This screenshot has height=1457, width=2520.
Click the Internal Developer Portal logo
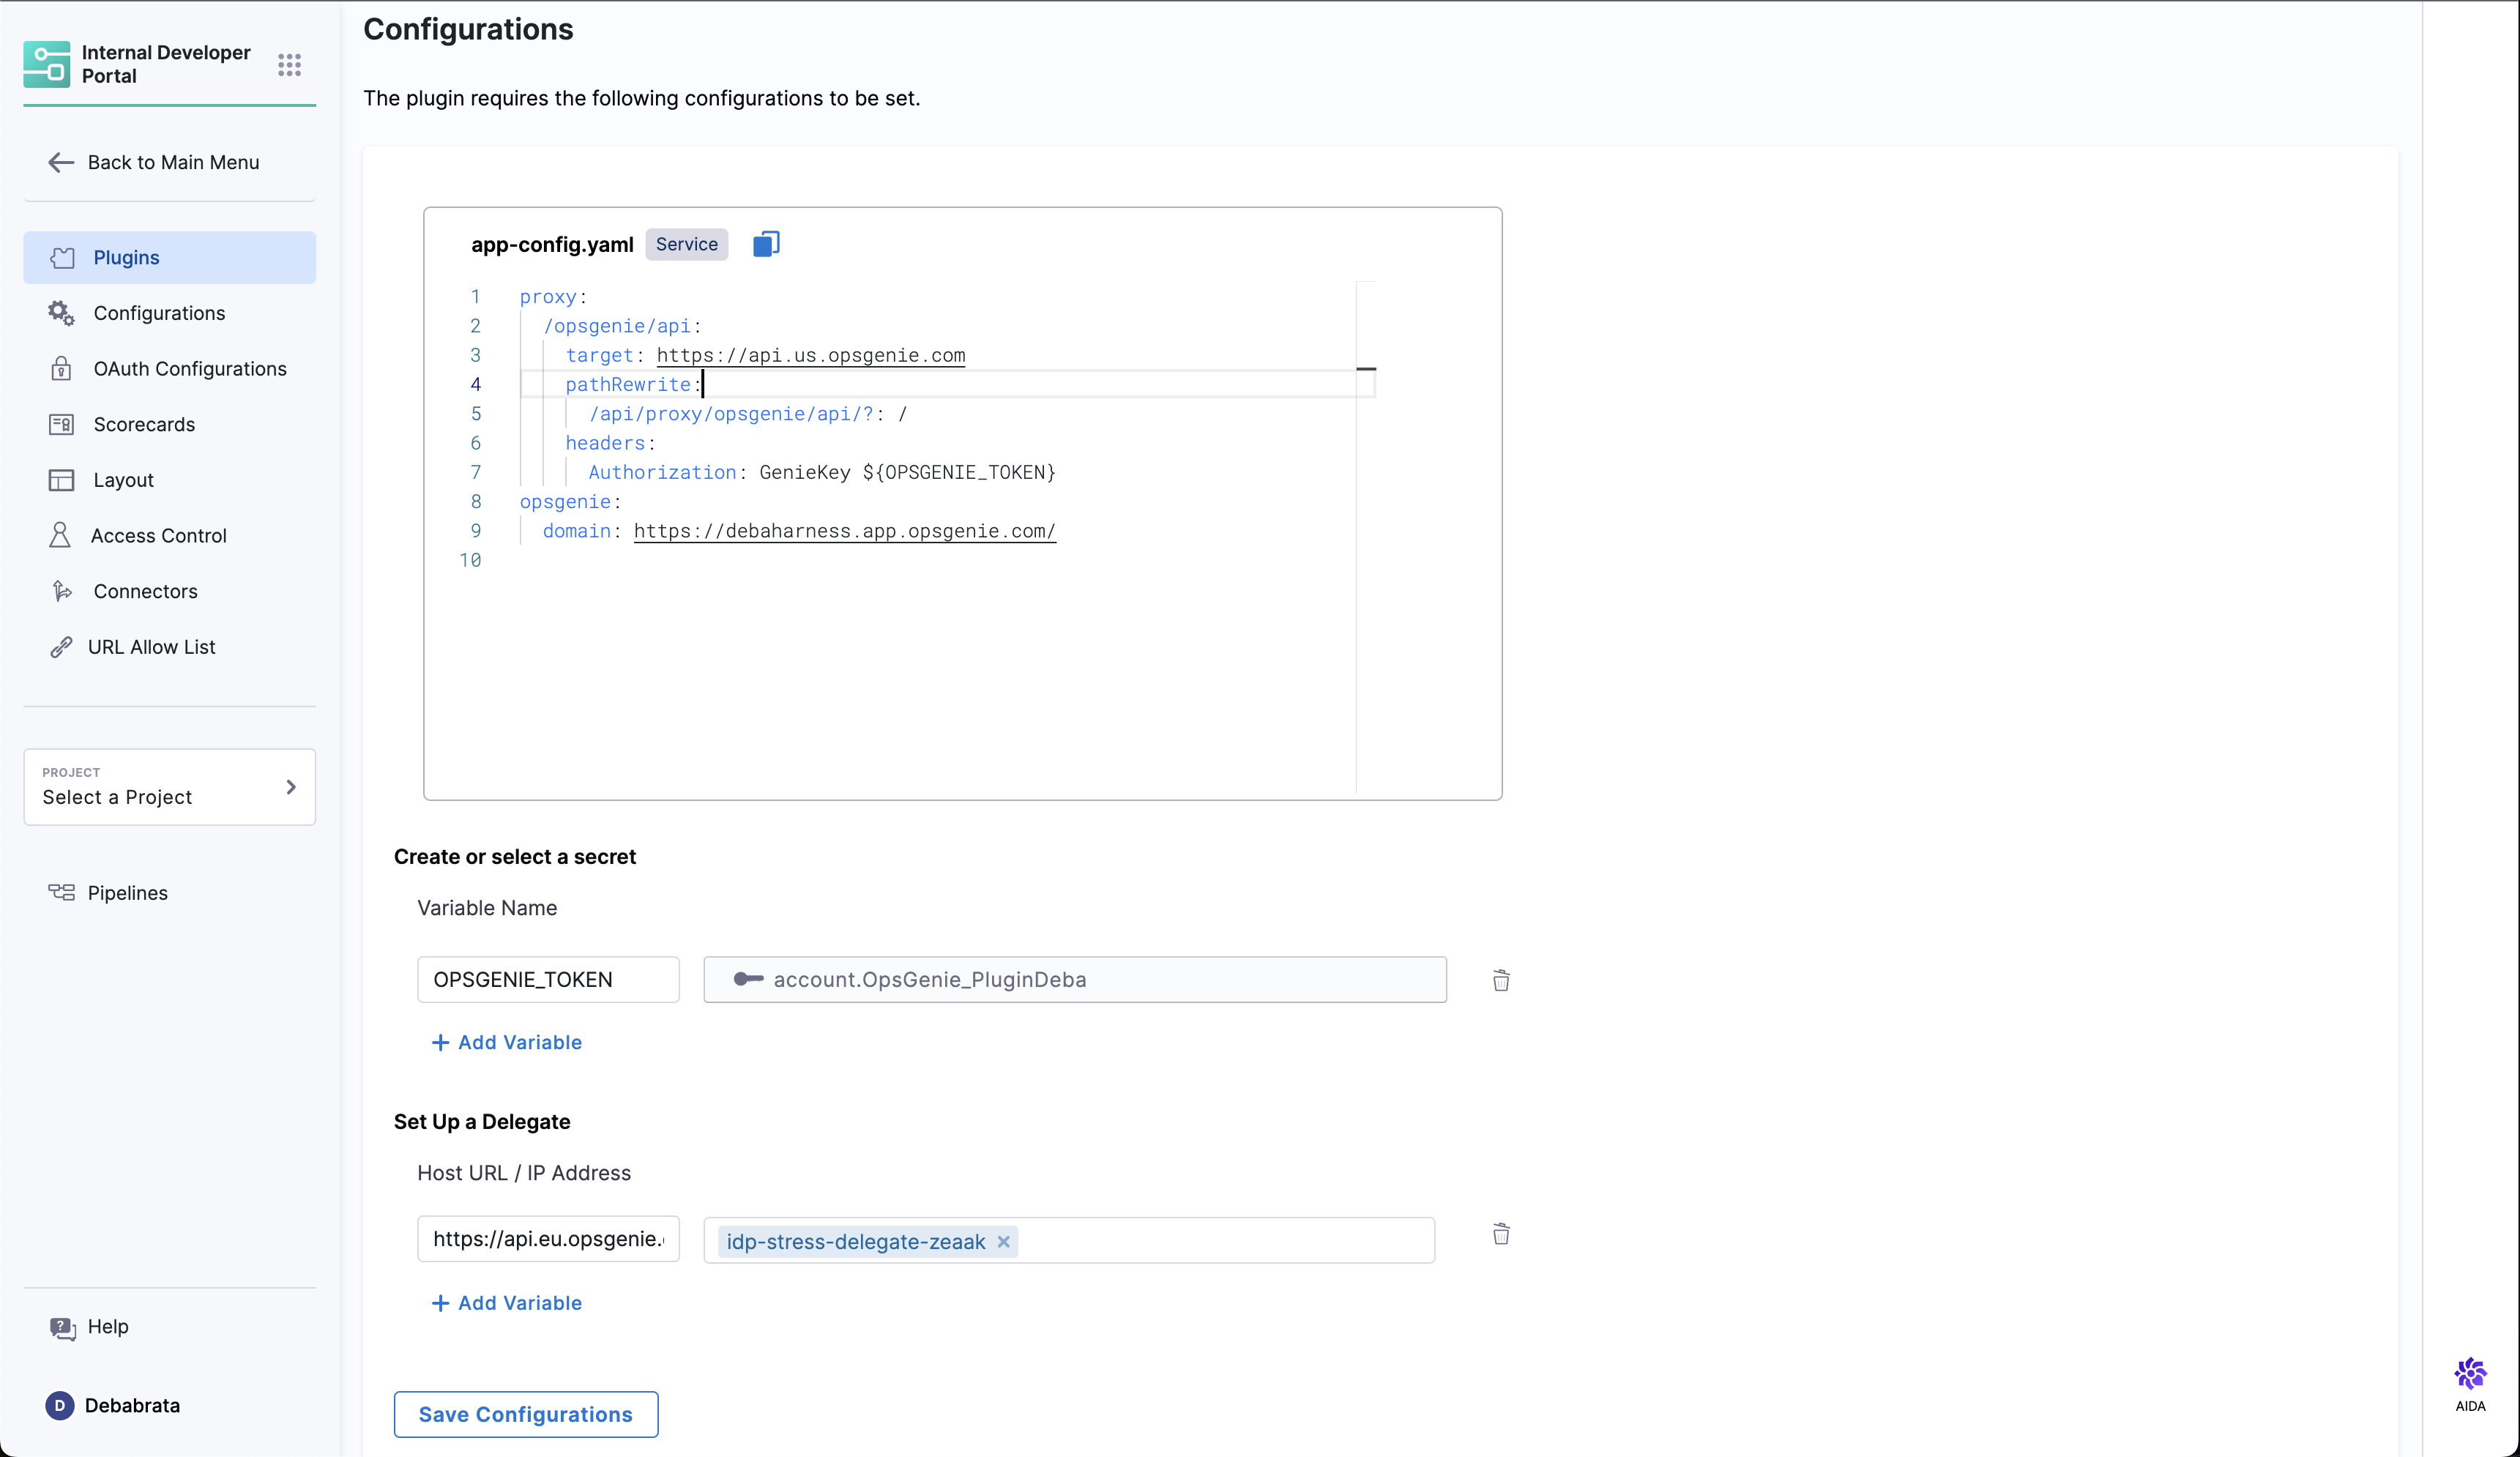(47, 64)
